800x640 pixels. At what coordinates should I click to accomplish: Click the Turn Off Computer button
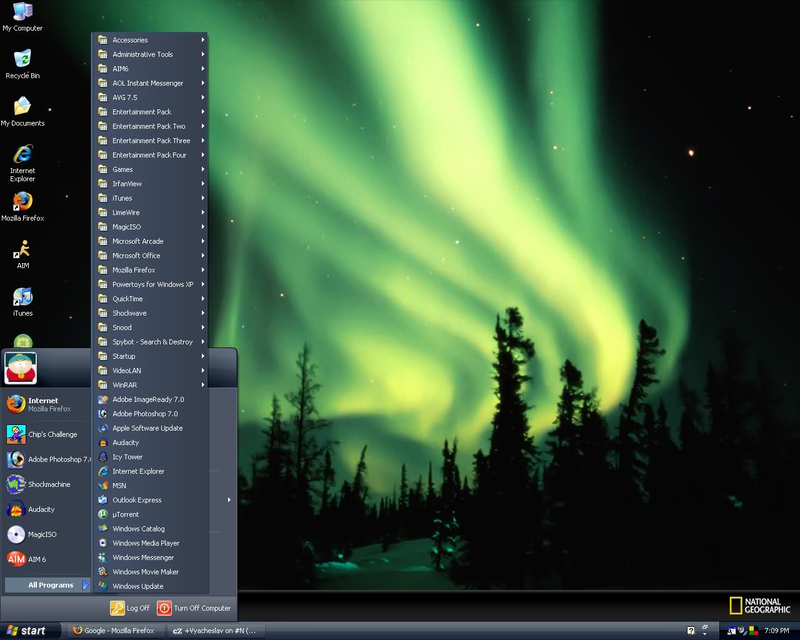pos(194,608)
